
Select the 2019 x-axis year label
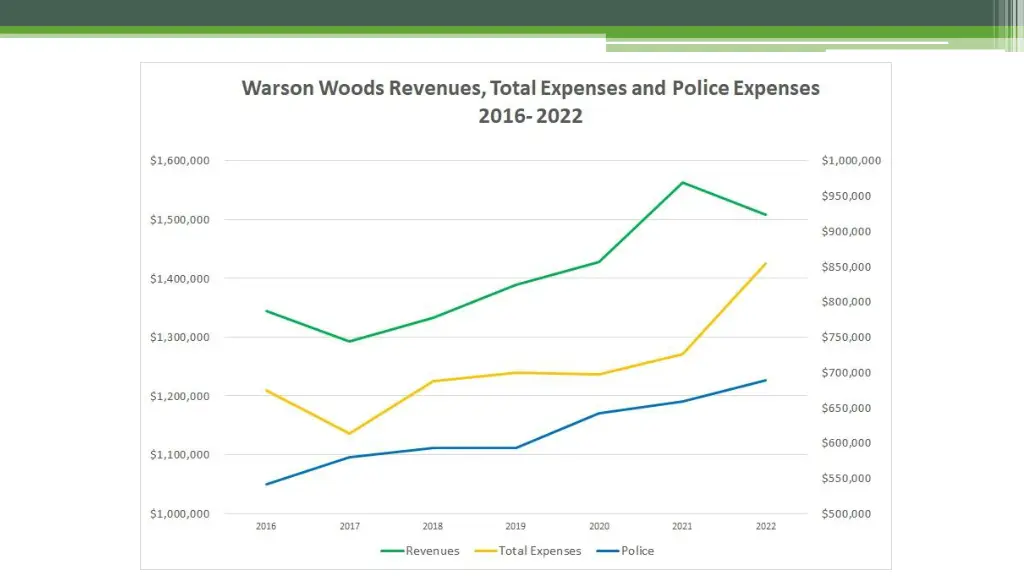pos(516,526)
